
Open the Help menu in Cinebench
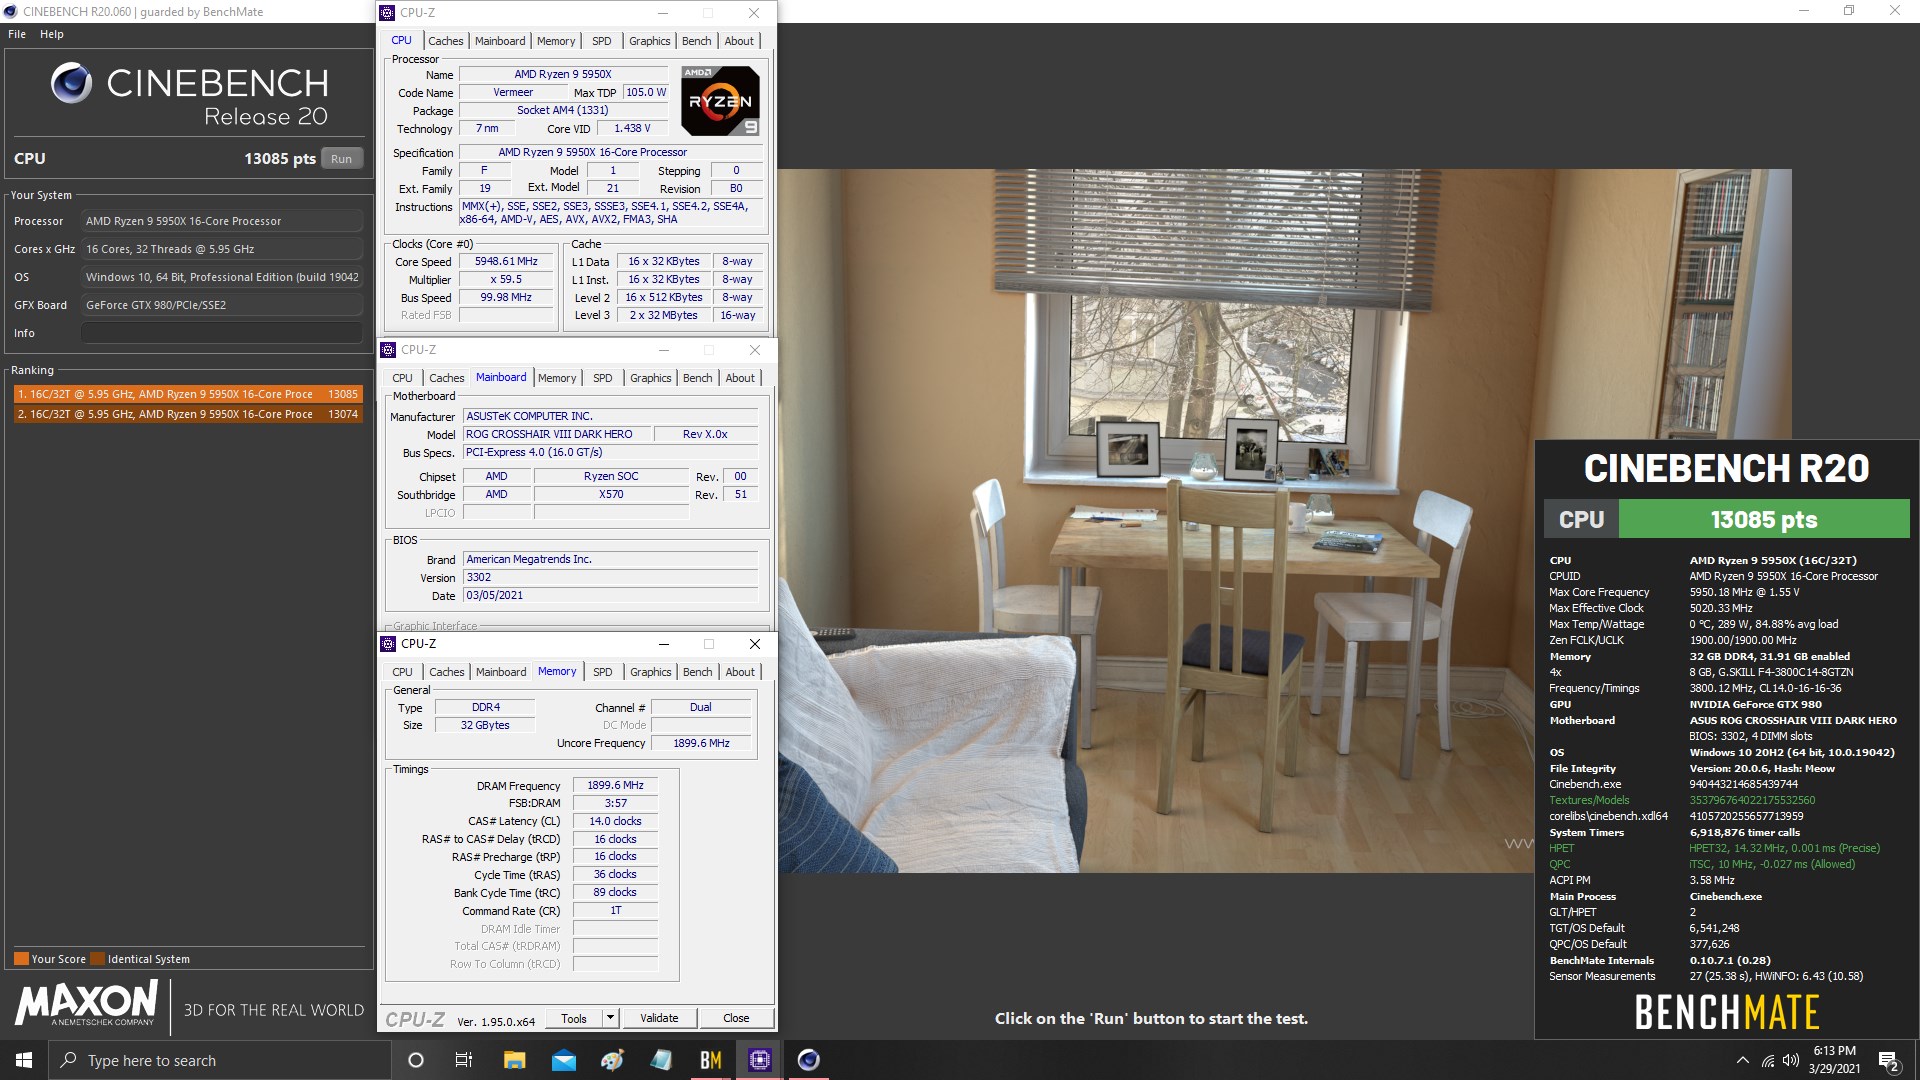52,34
